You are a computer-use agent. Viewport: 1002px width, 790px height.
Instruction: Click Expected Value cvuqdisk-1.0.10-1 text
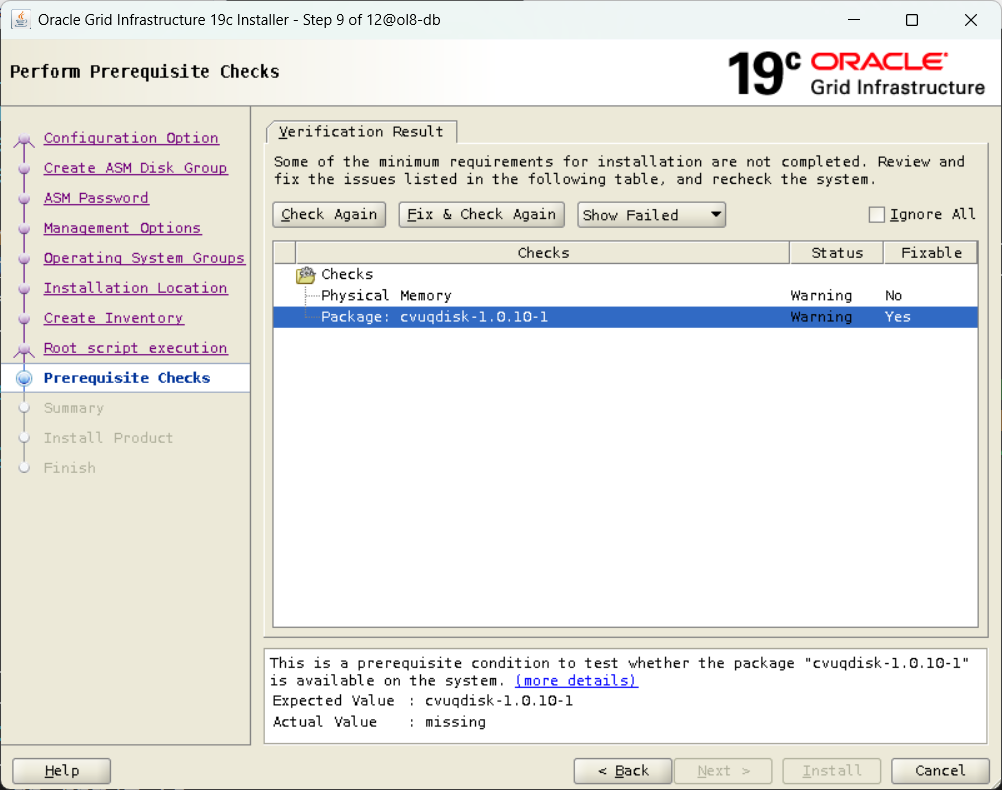[499, 701]
